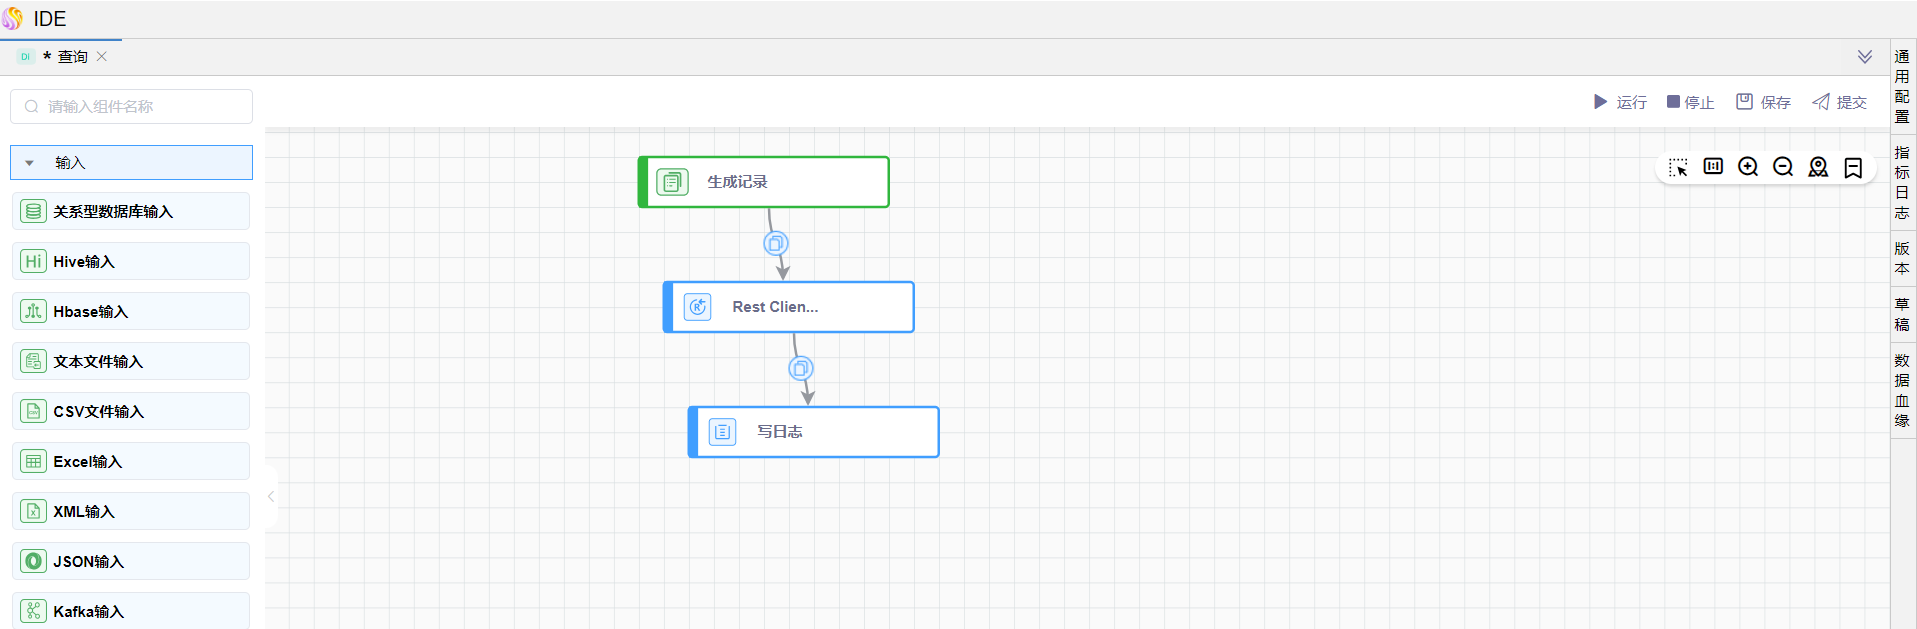Submit the job using 提交
The width and height of the screenshot is (1917, 629).
(1839, 102)
